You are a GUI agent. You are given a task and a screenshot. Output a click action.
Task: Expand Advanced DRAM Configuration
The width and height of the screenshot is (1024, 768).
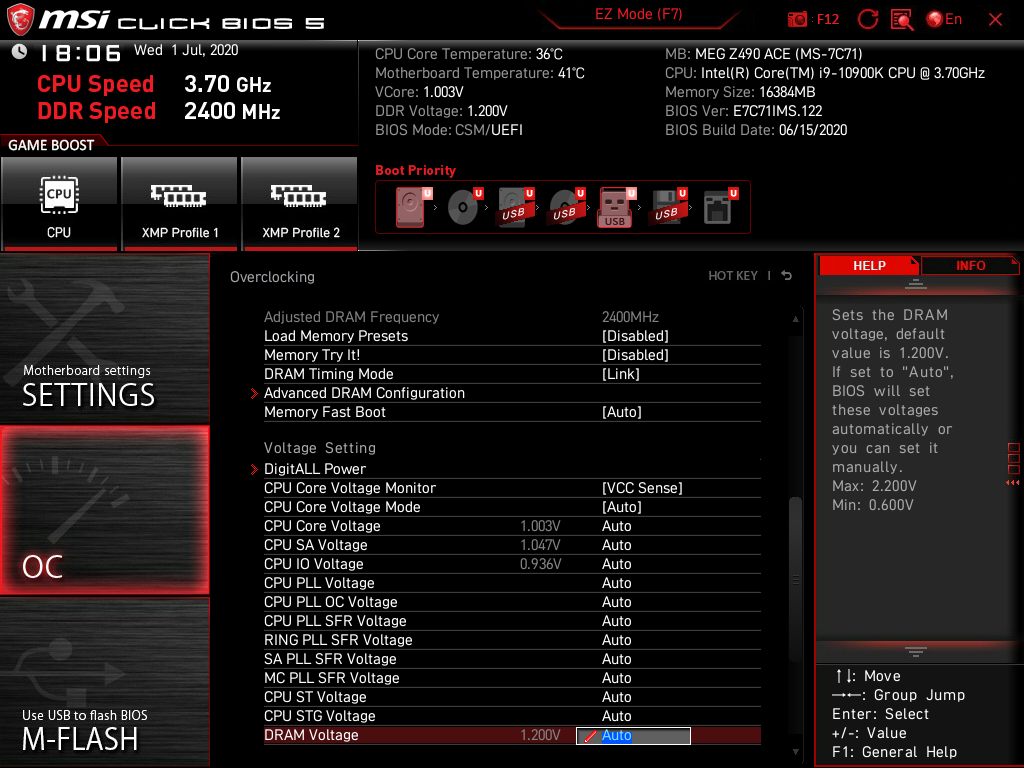[364, 392]
